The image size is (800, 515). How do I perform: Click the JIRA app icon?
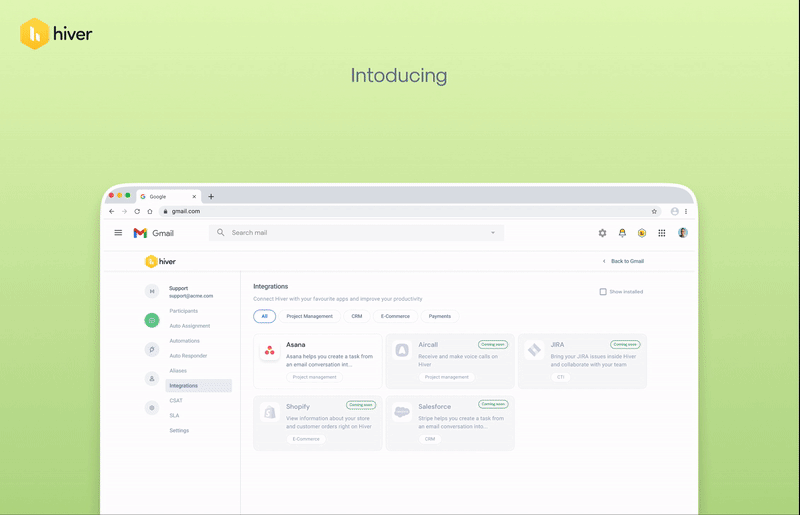(x=534, y=351)
